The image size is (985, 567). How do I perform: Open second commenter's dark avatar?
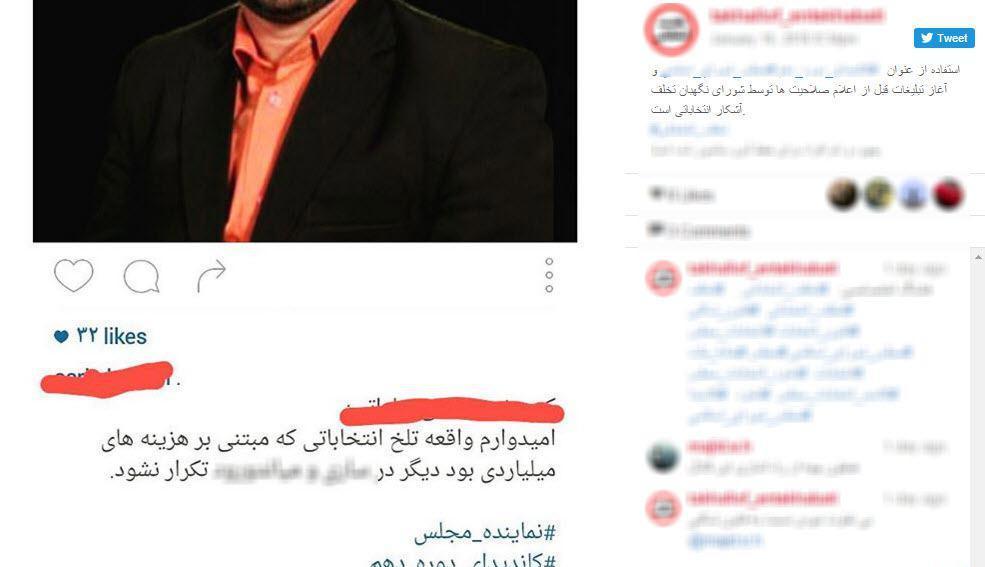(x=663, y=458)
